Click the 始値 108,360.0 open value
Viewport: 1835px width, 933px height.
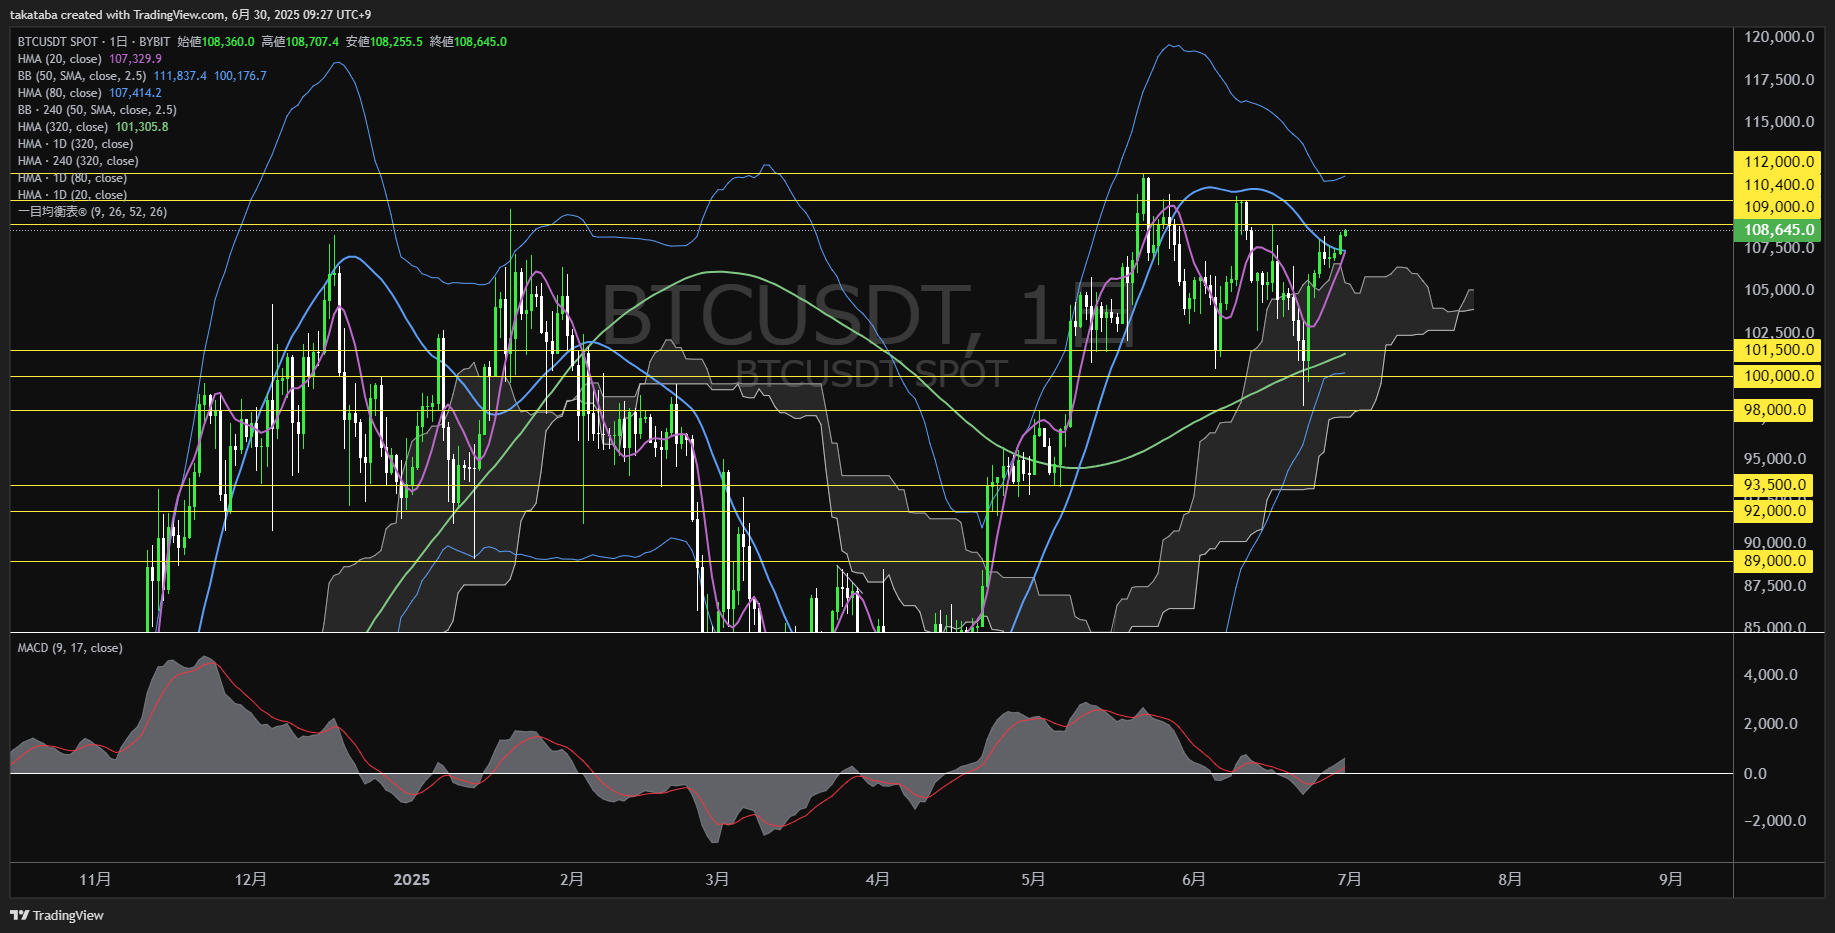216,42
